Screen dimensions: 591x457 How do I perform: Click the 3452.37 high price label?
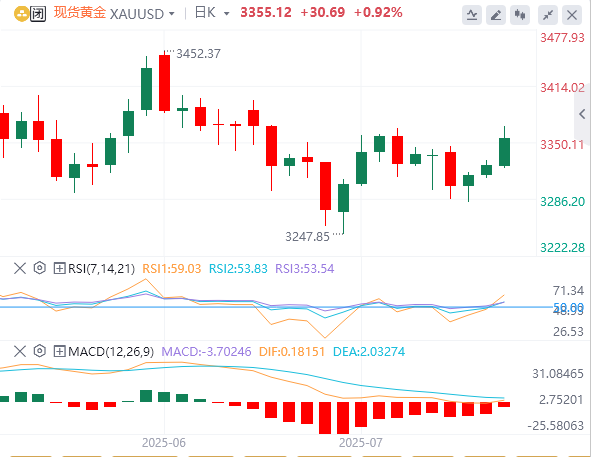[199, 54]
